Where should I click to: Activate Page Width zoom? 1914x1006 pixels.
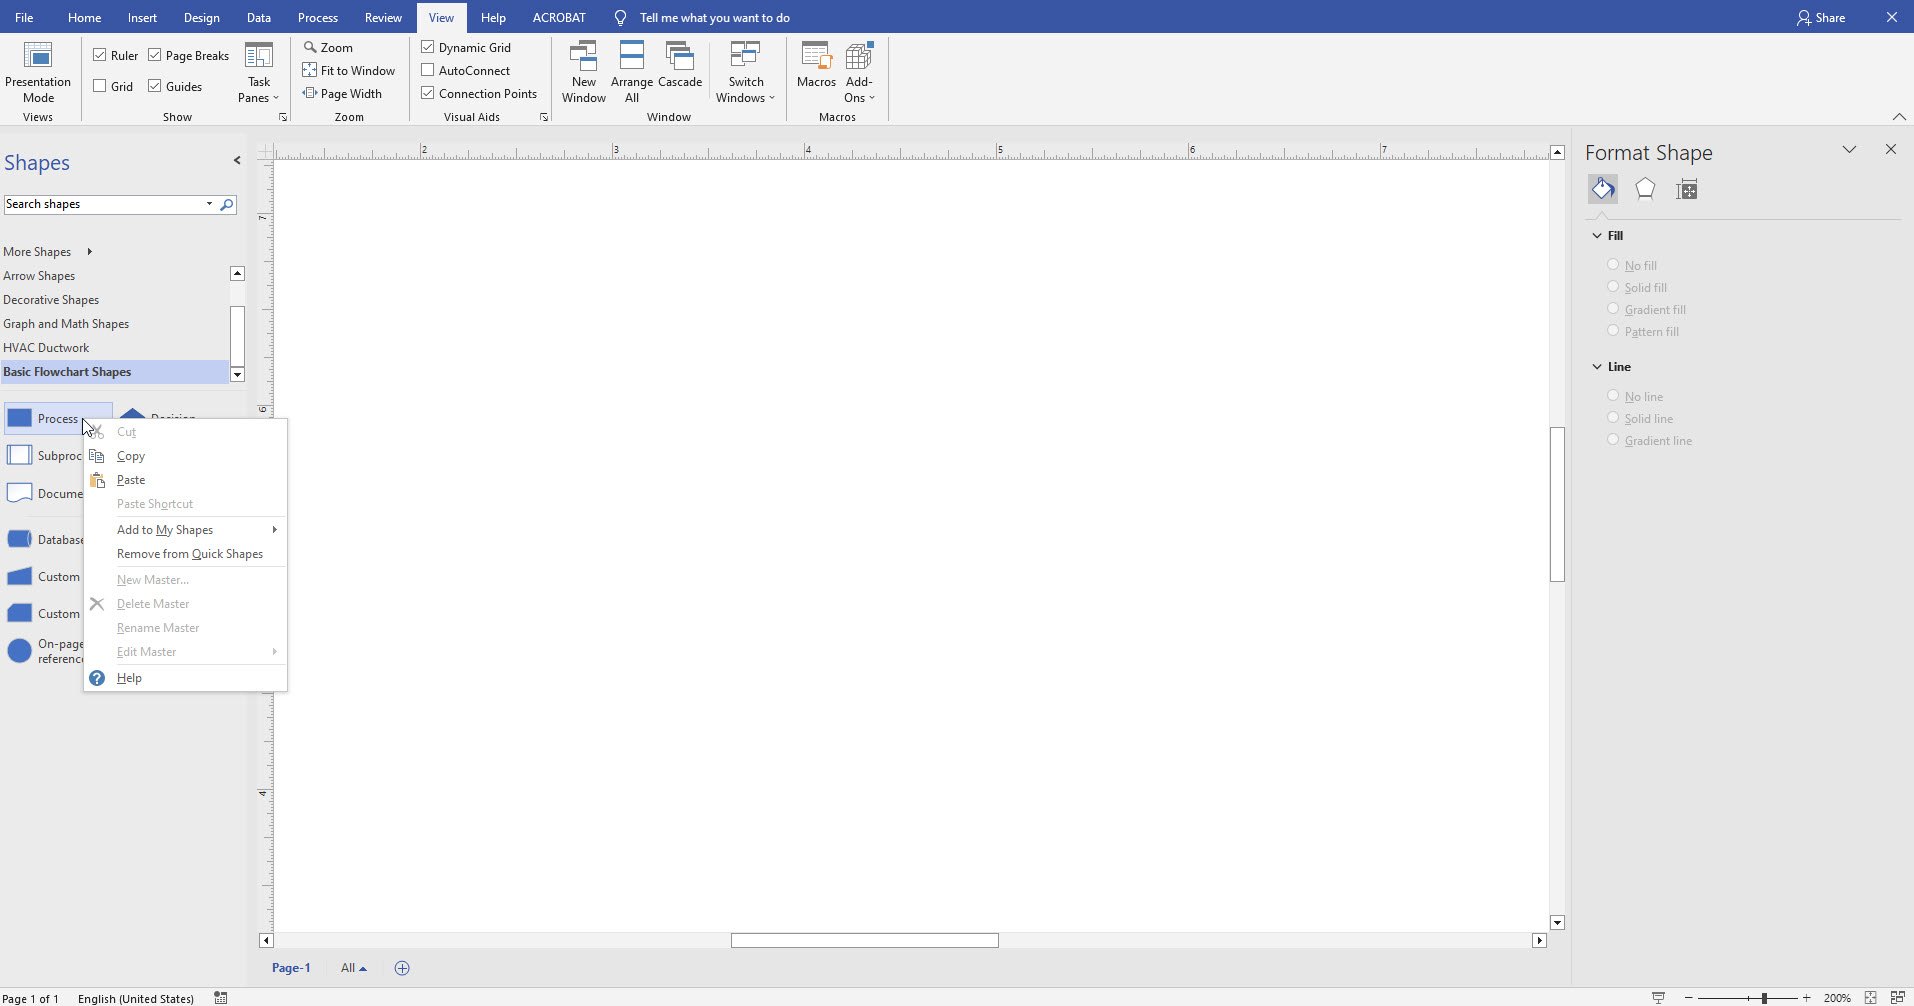[x=343, y=92]
